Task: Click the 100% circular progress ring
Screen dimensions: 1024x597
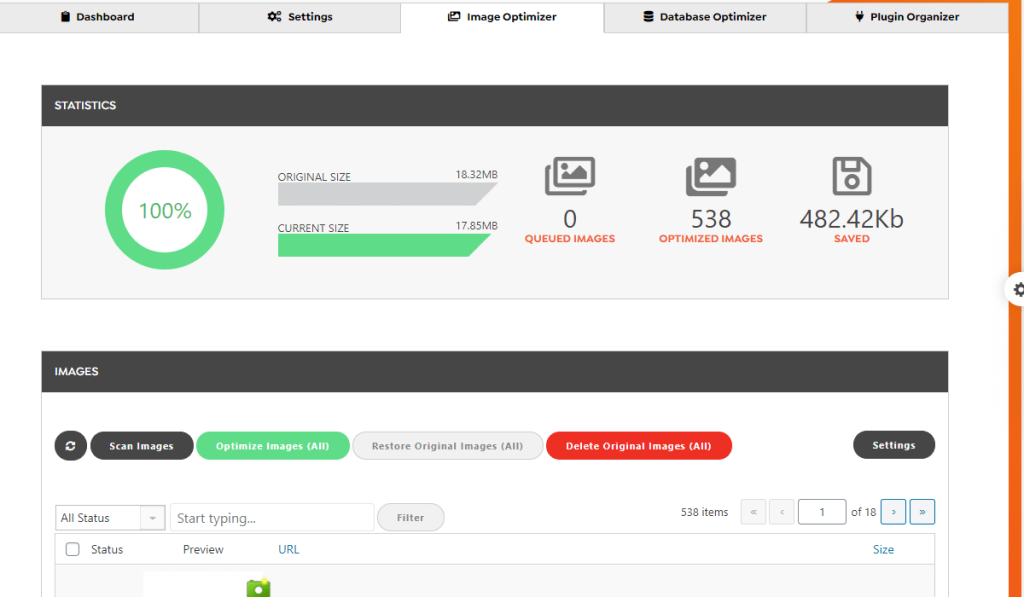Action: pyautogui.click(x=165, y=210)
